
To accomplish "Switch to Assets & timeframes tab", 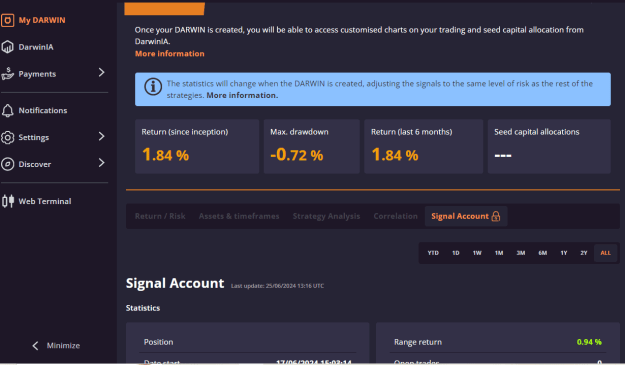I will click(x=239, y=216).
